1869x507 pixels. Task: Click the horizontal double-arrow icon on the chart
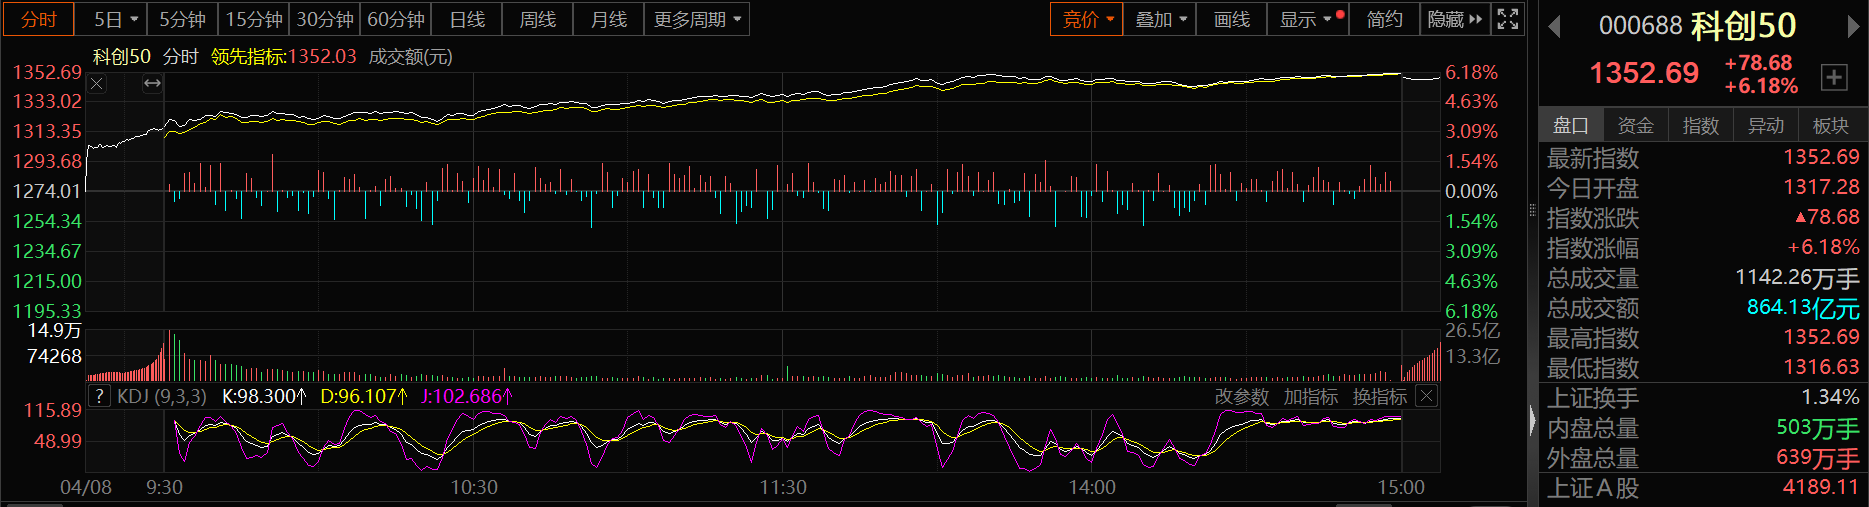click(152, 84)
